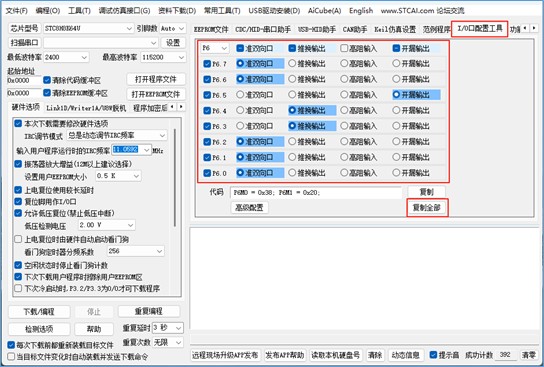Click the 扫描串口 button
The image size is (544, 367).
pos(24,43)
